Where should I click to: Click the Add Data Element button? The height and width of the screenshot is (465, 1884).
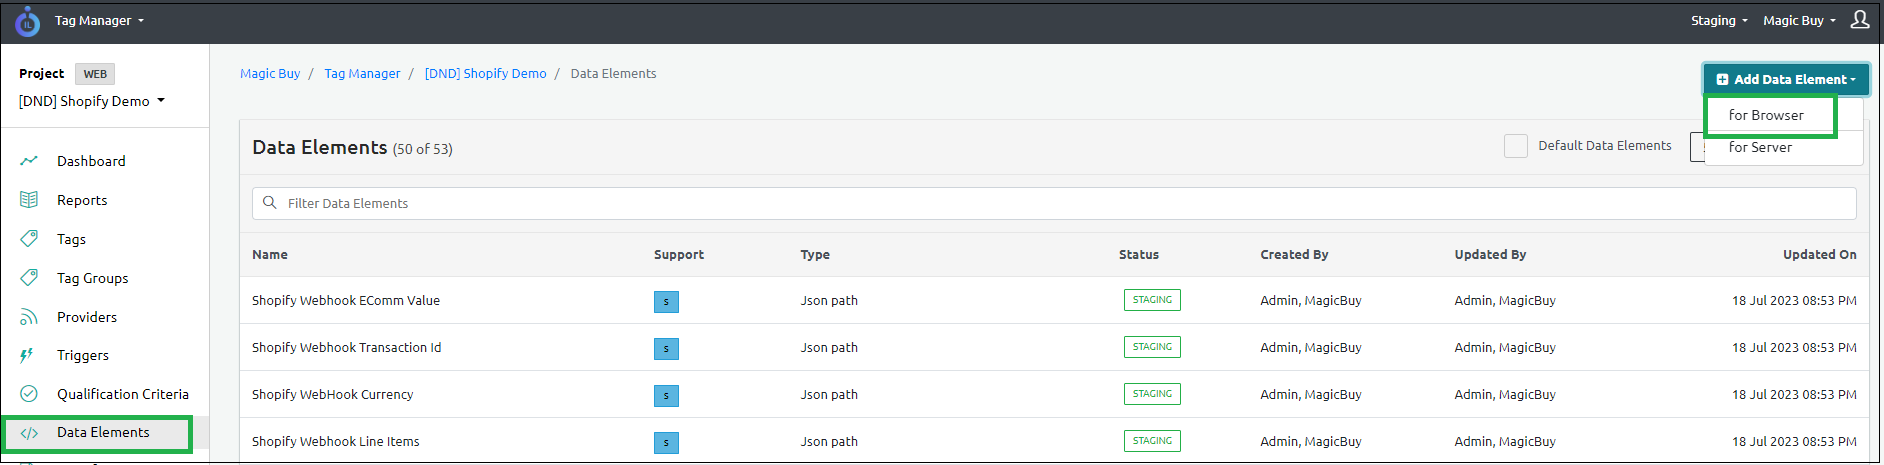point(1785,79)
